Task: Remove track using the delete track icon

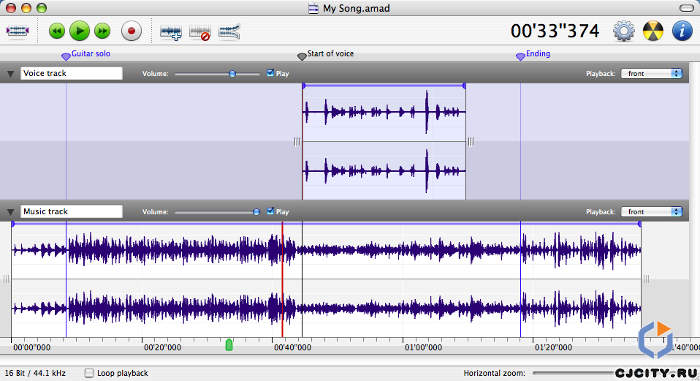Action: pos(200,32)
